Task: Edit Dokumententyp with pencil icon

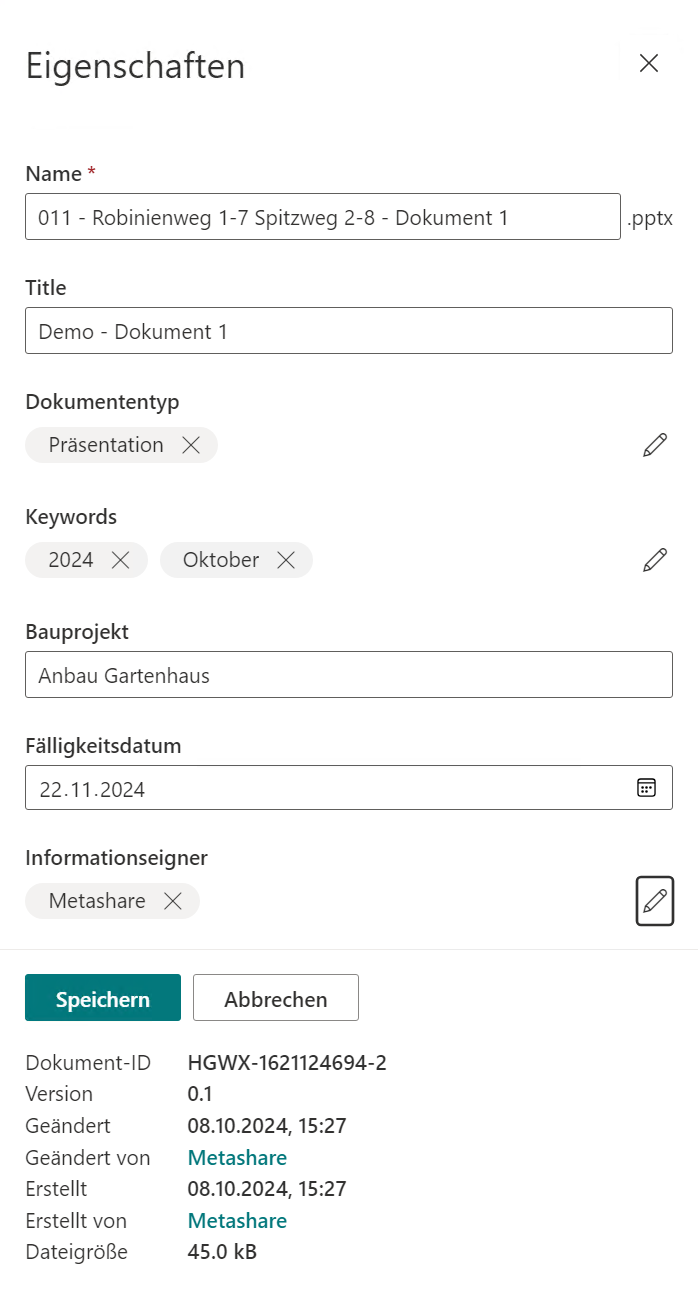Action: click(x=654, y=445)
